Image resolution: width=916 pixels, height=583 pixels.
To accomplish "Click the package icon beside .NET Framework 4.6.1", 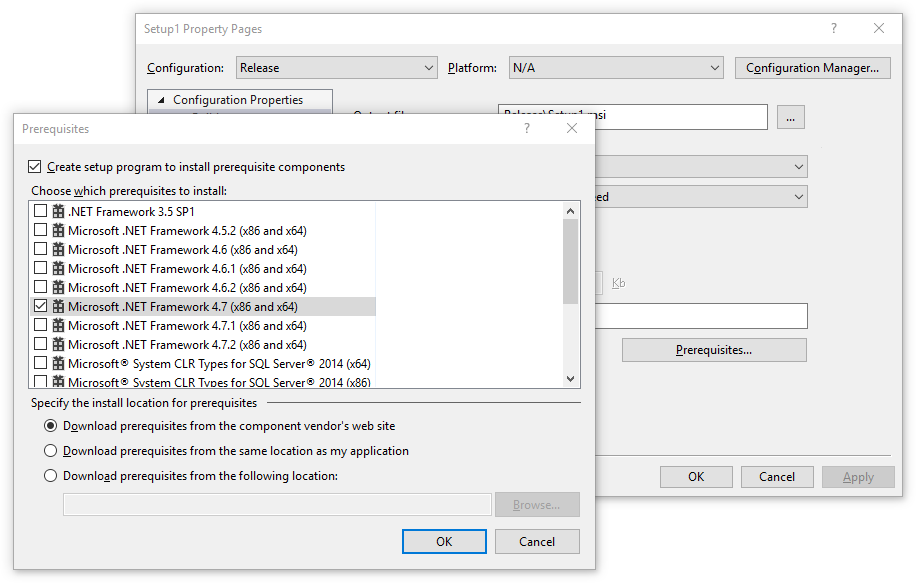I will [x=58, y=269].
